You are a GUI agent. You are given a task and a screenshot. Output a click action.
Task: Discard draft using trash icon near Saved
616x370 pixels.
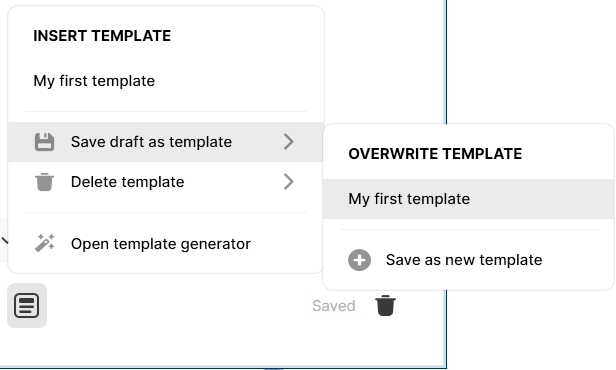(385, 306)
